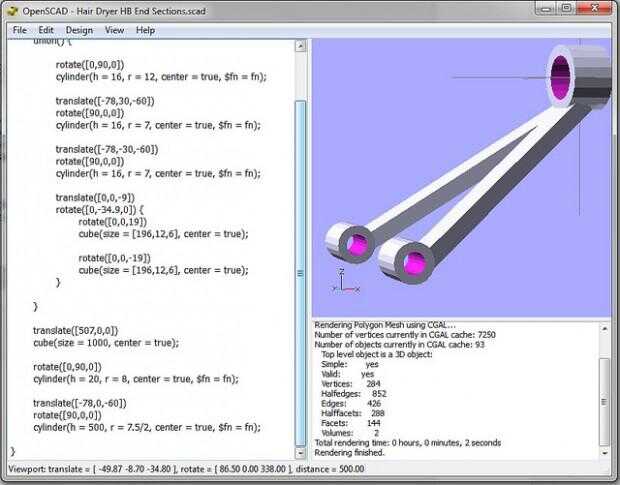Click the console scrollbar thumb
Image resolution: width=620 pixels, height=485 pixels.
(604, 402)
